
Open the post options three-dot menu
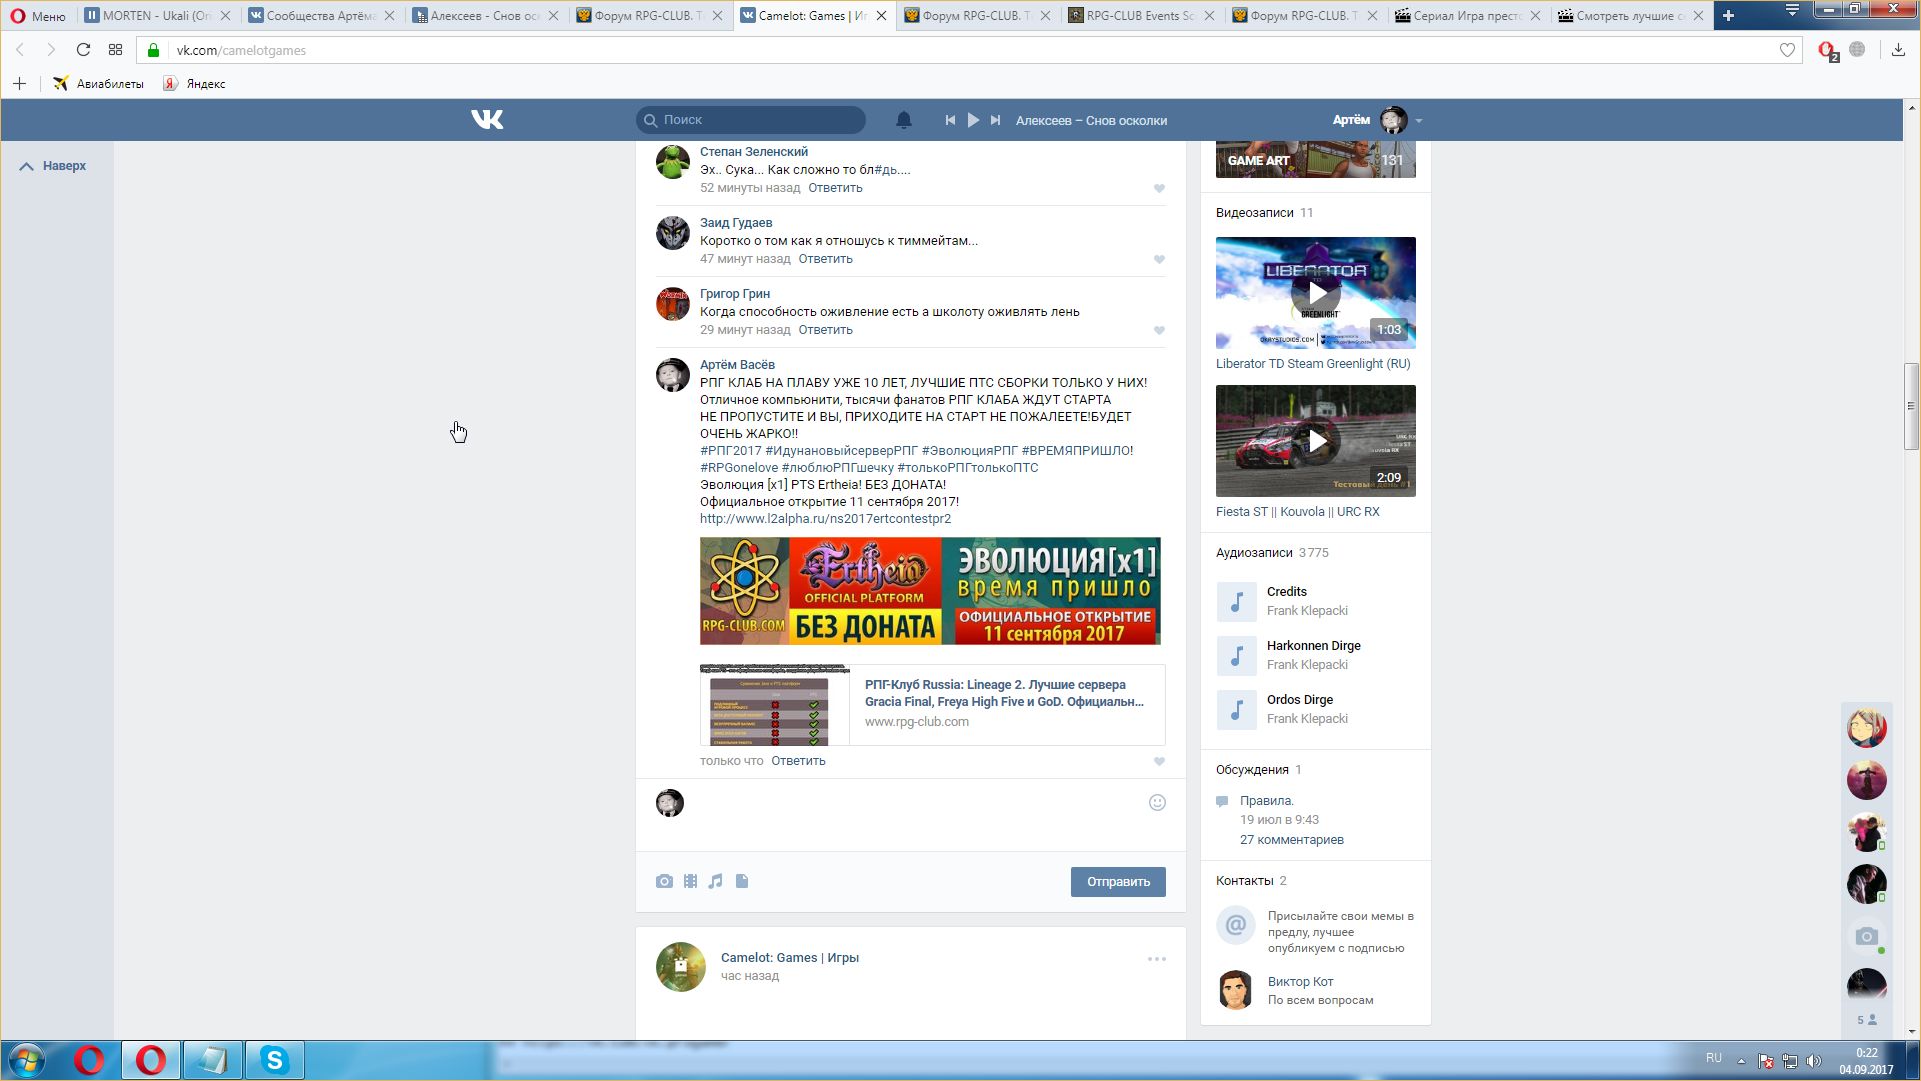click(x=1157, y=960)
